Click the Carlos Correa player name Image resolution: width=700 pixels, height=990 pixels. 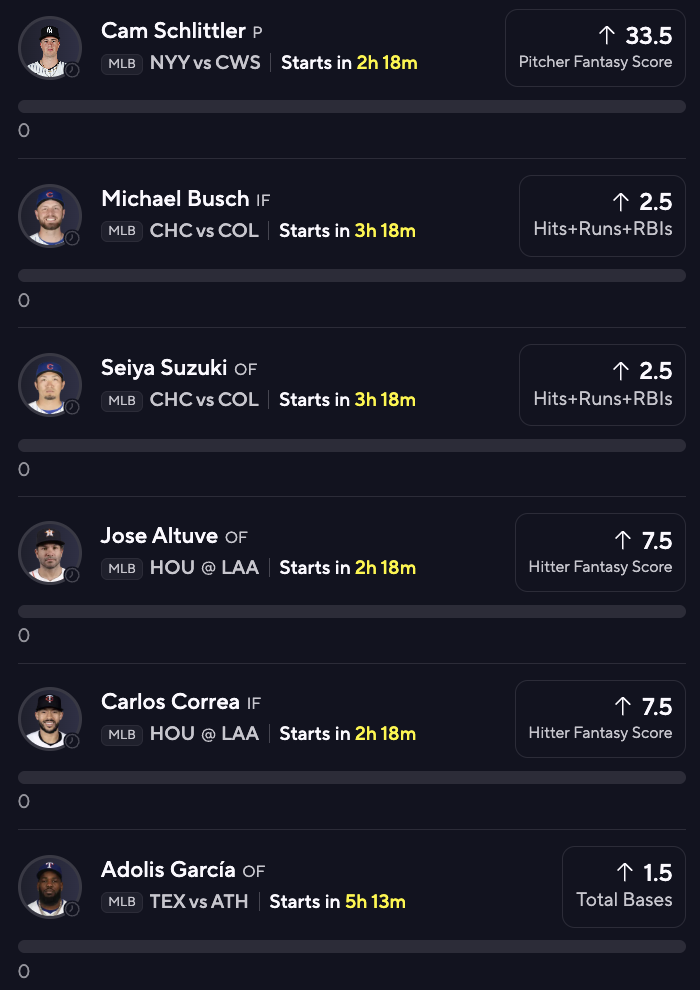tap(170, 702)
